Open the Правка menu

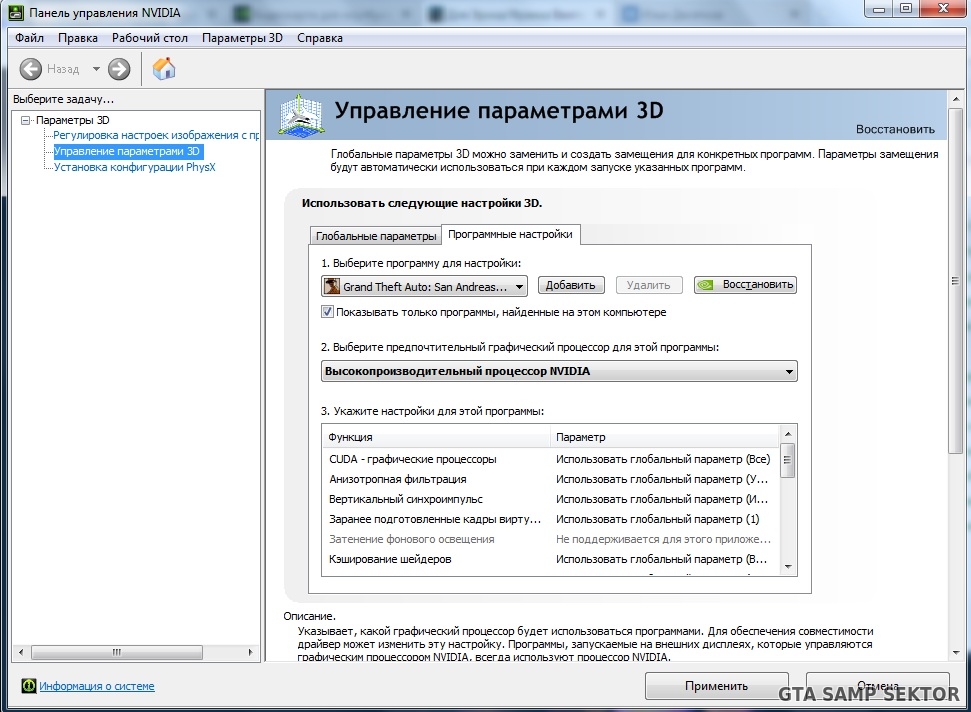pyautogui.click(x=78, y=38)
